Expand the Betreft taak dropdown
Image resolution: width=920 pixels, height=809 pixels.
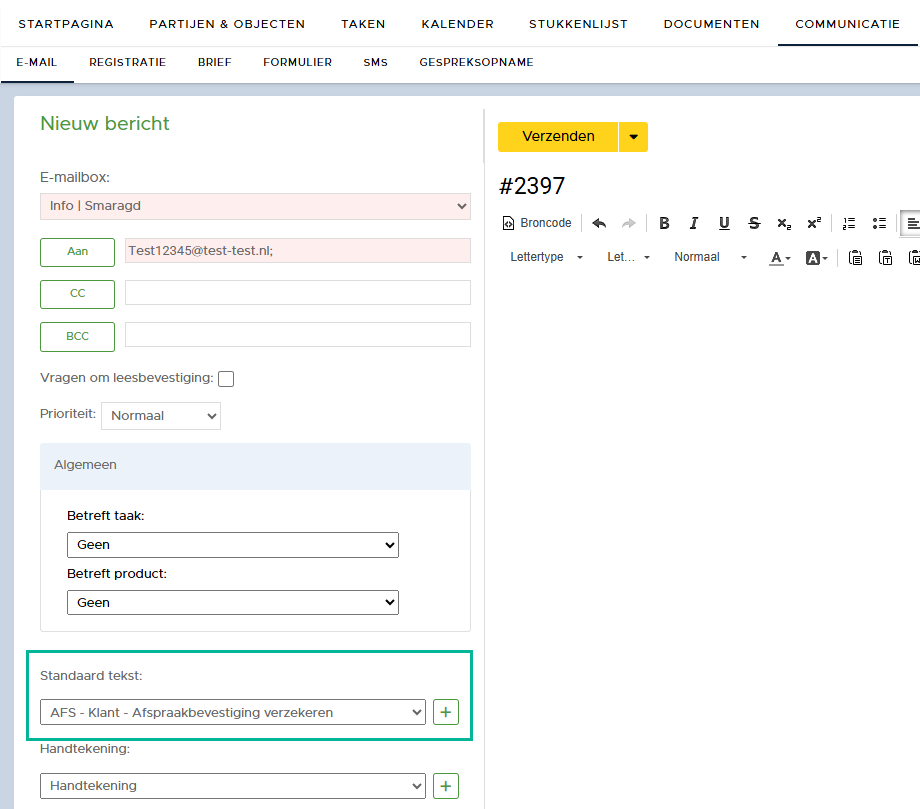(x=232, y=545)
